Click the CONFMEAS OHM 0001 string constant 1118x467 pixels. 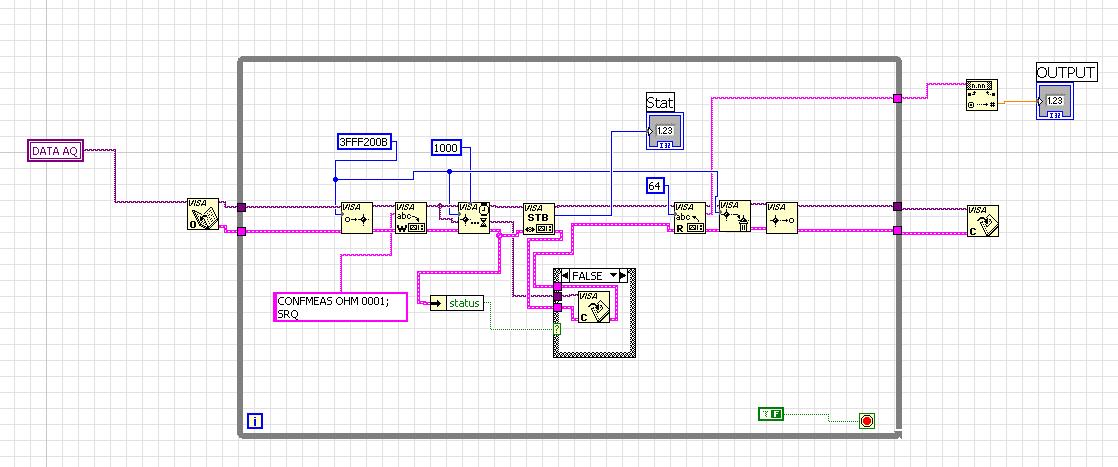click(341, 307)
